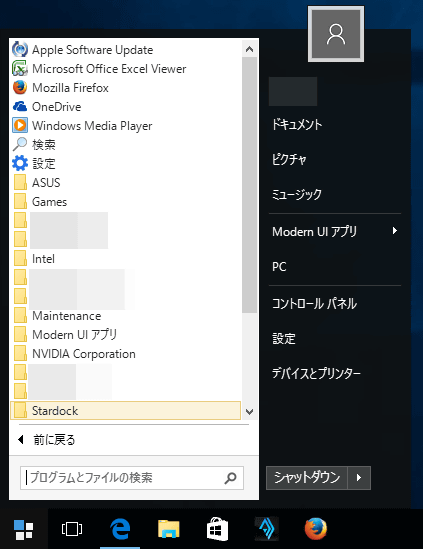Click the user account picture at the top
Viewport: 423px width, 549px height.
336,34
